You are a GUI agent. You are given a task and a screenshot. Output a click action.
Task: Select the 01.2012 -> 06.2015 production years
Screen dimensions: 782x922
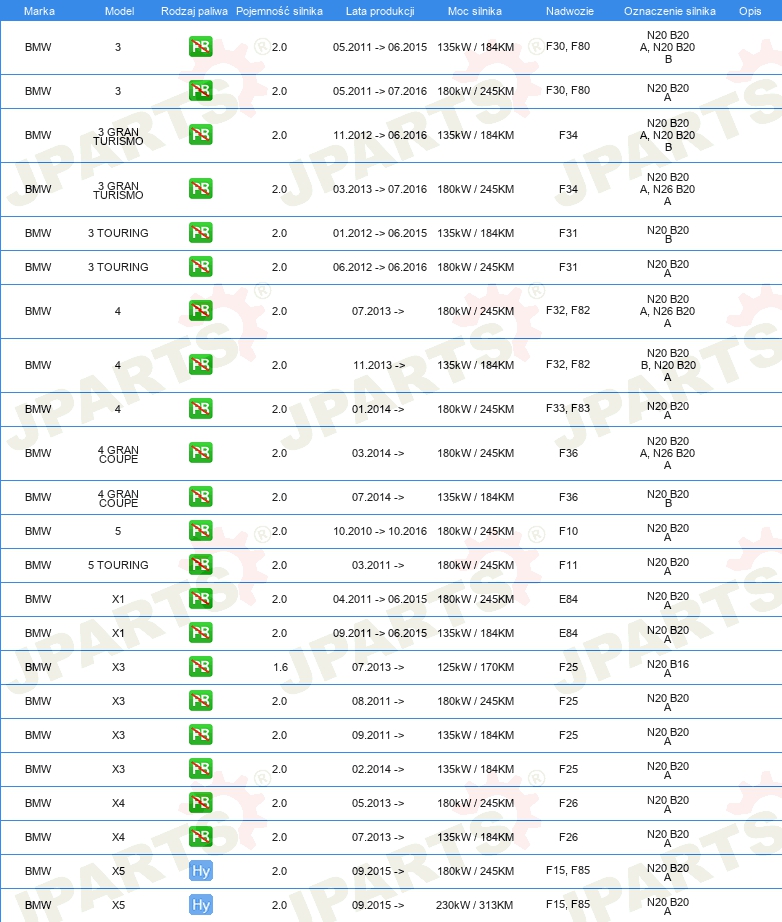click(x=380, y=233)
